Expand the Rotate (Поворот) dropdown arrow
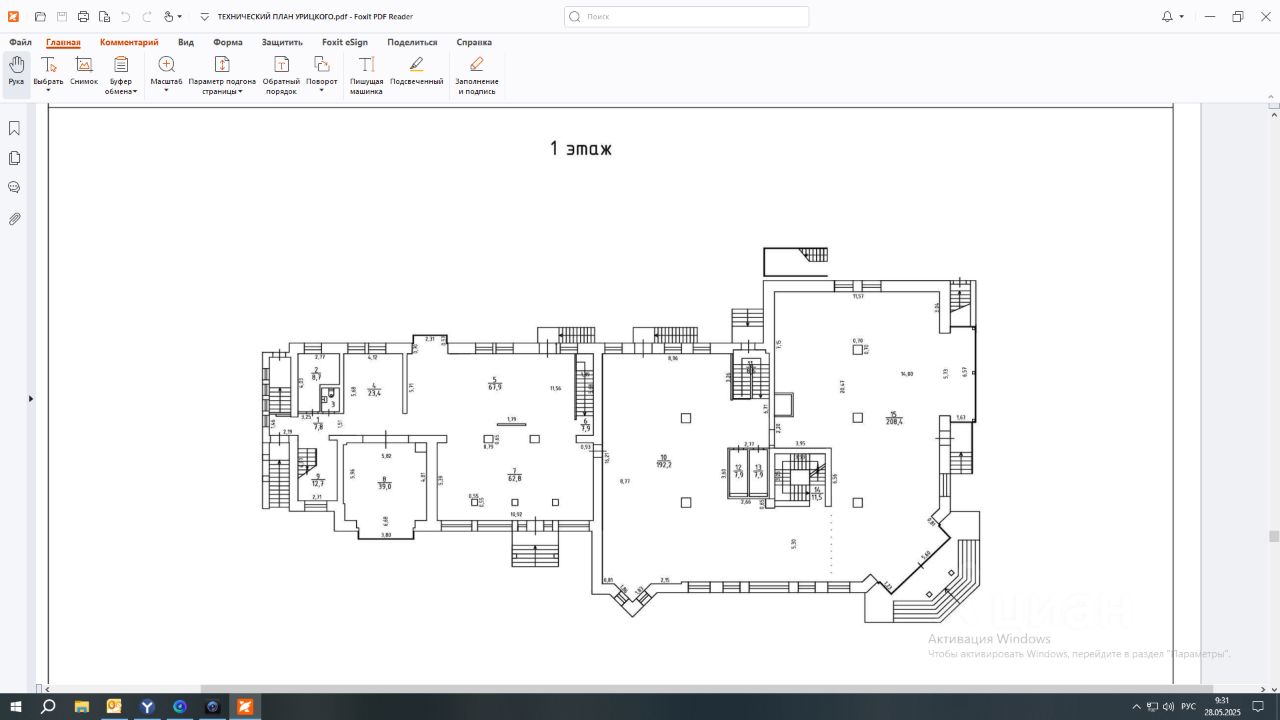1280x720 pixels. coord(321,91)
